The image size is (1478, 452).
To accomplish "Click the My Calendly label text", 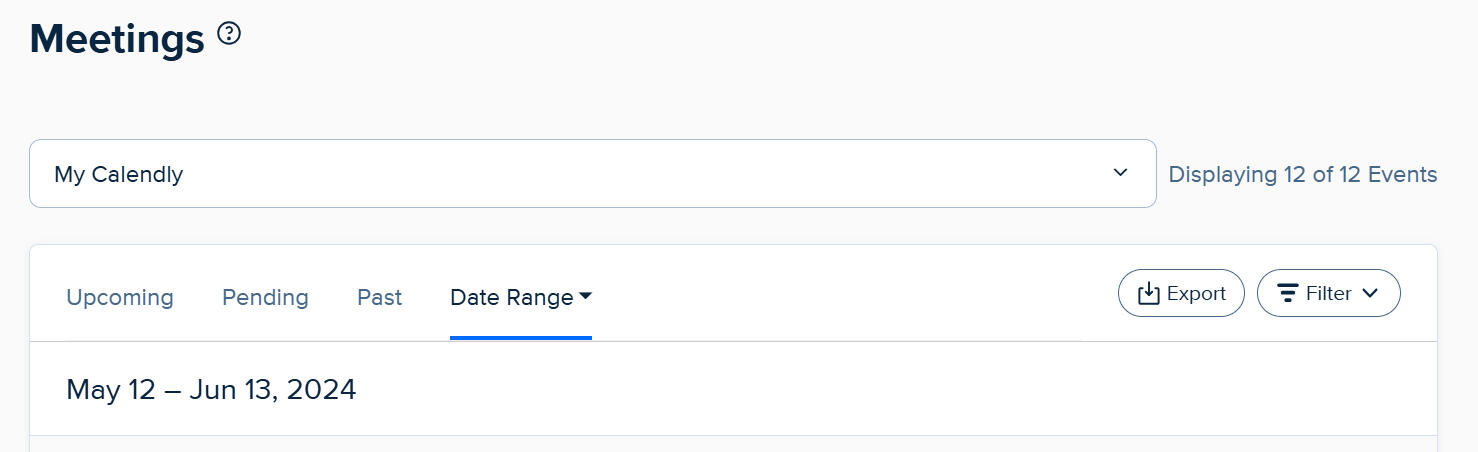I will 118,174.
